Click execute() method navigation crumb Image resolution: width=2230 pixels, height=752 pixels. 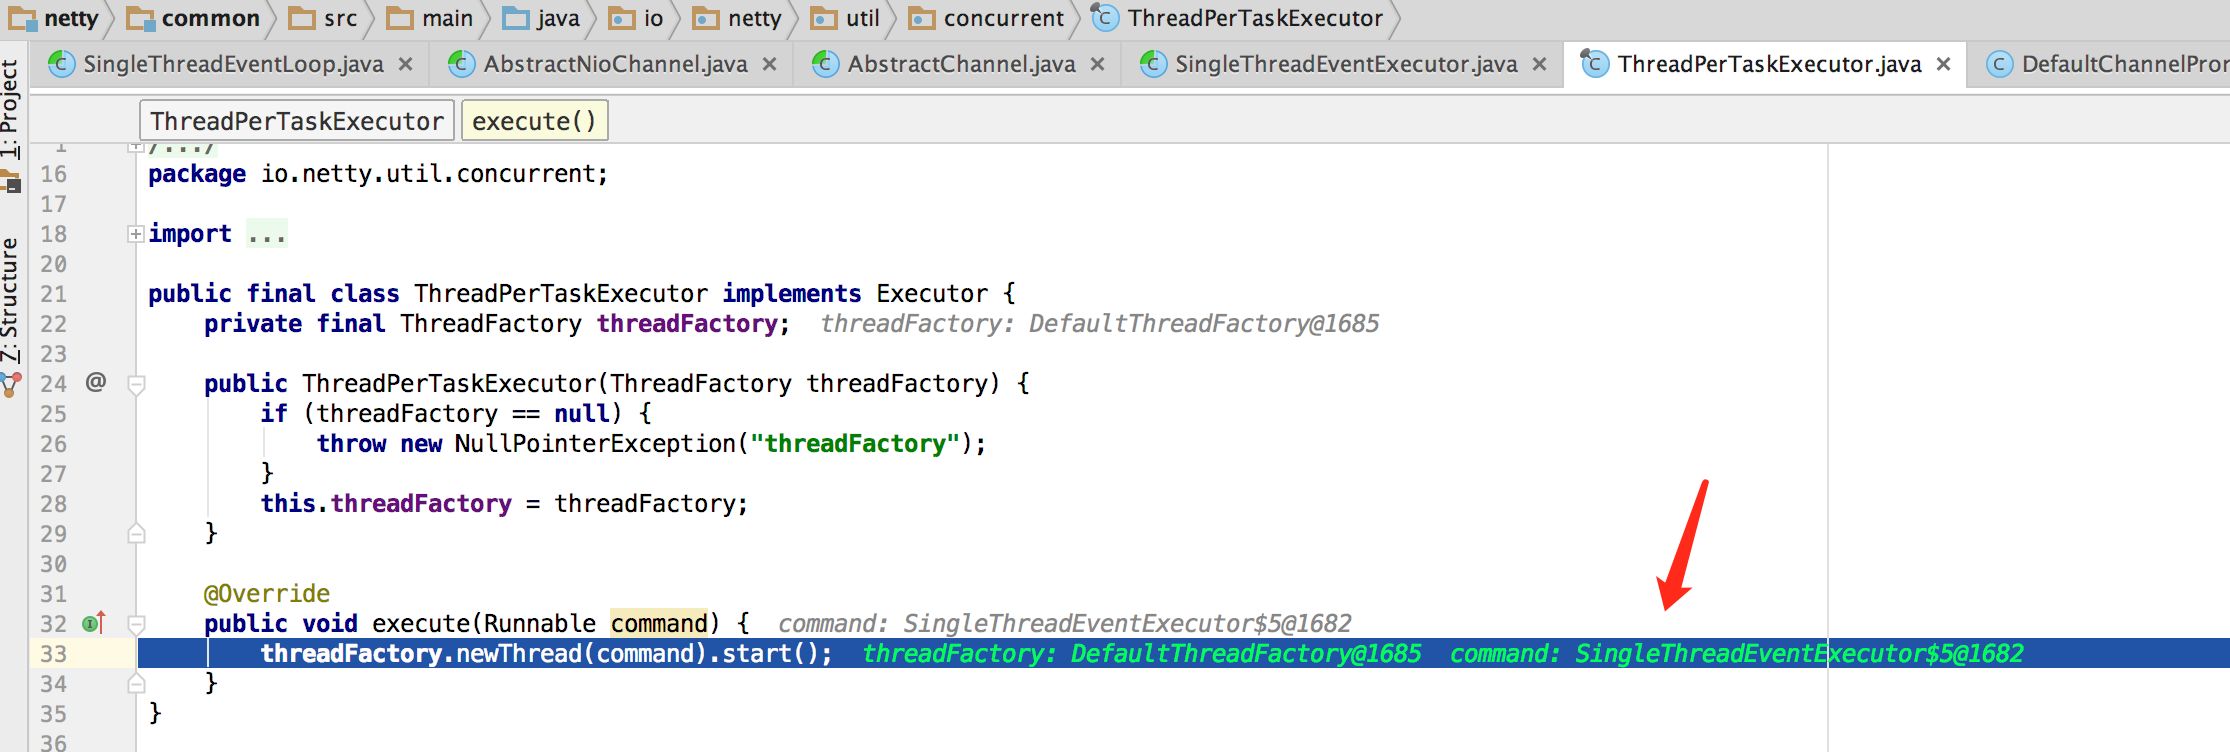(x=534, y=121)
